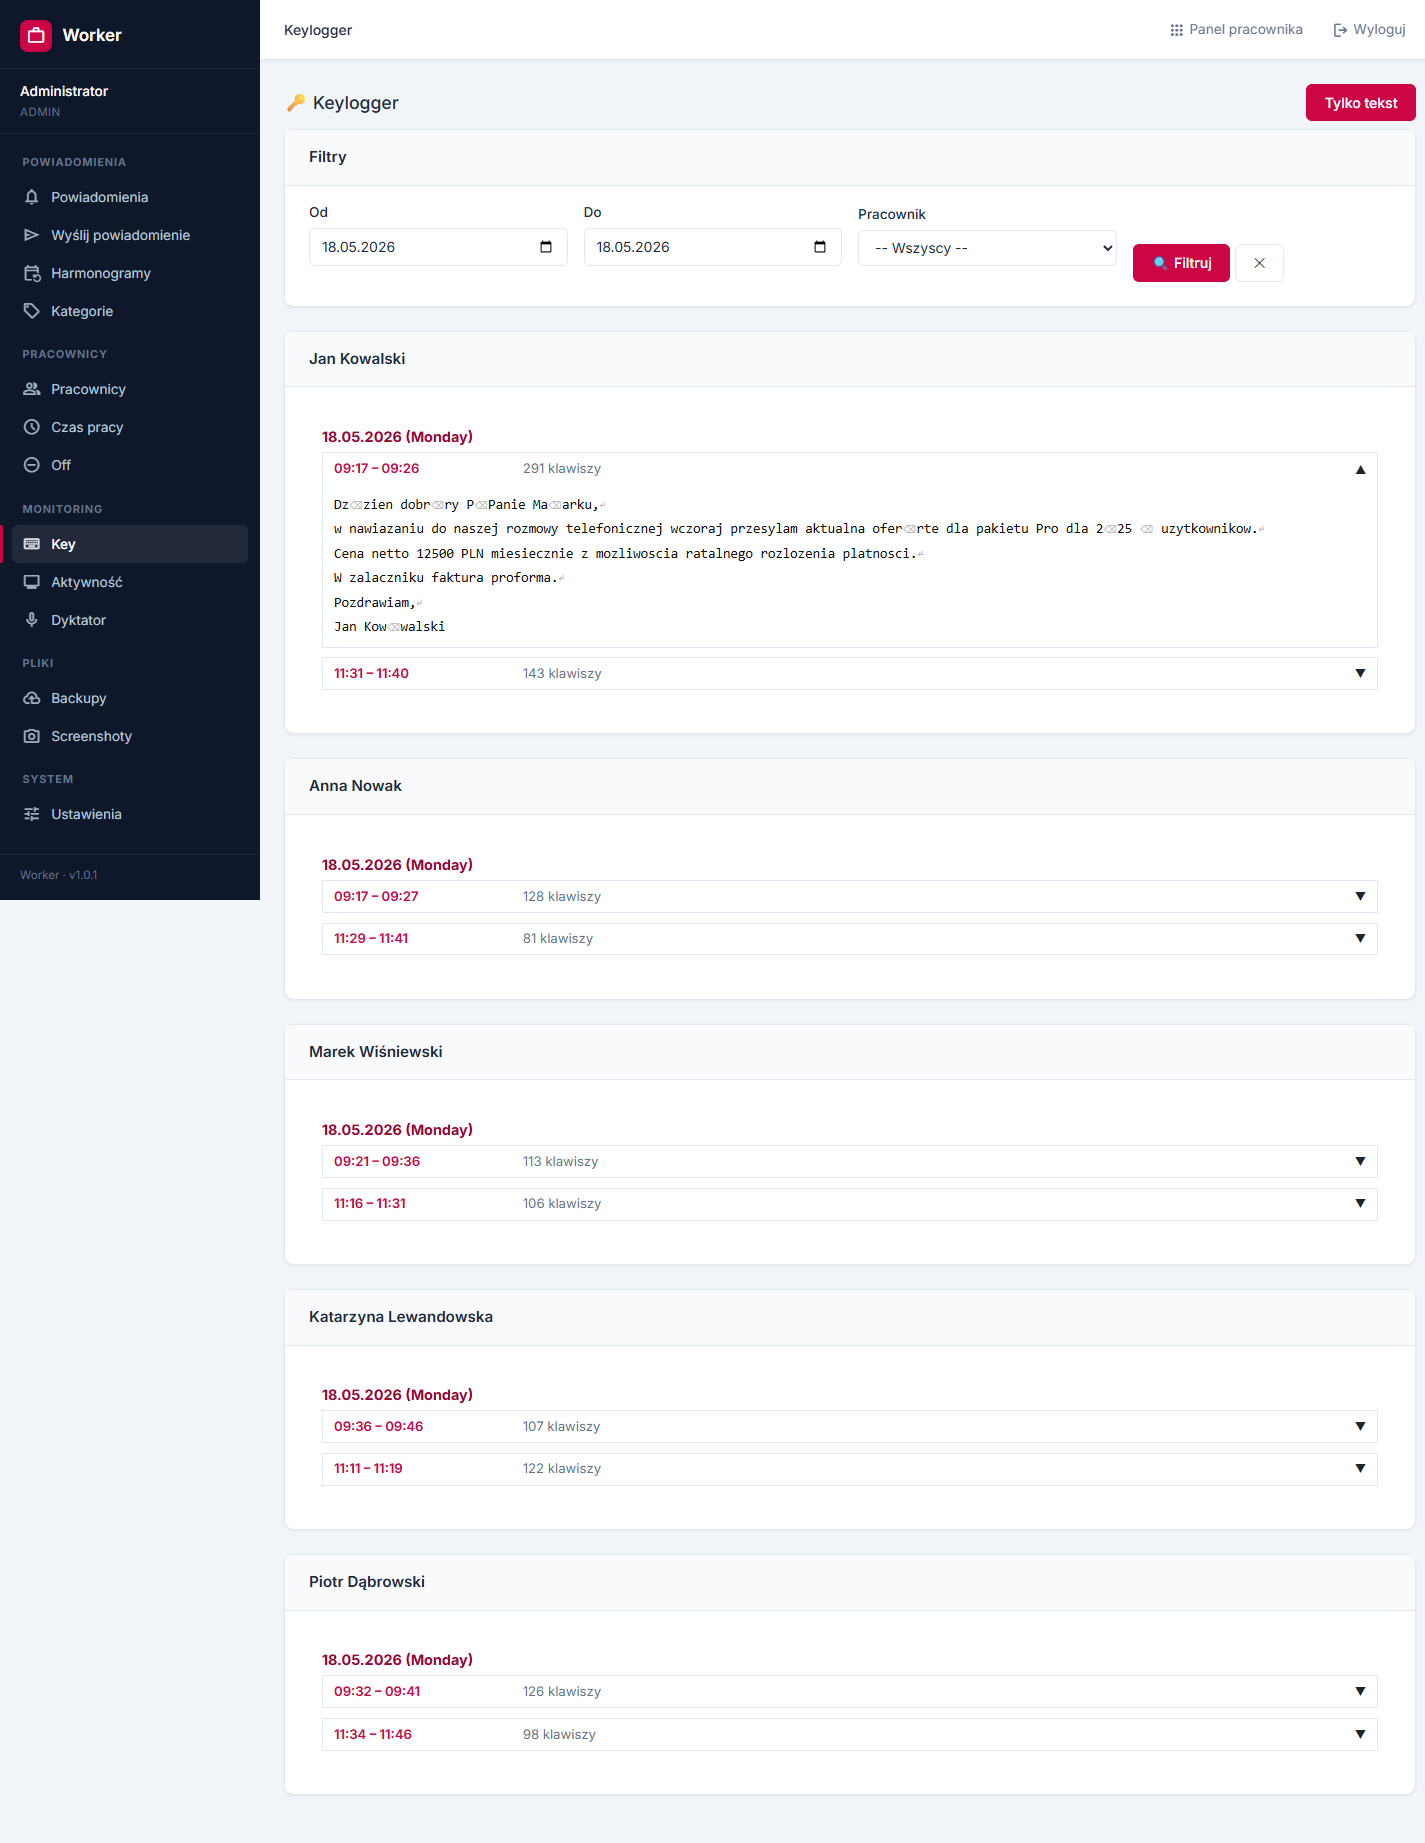Viewport: 1425px width, 1843px height.
Task: Click the '113 klawiszy' count
Action: click(x=561, y=1162)
